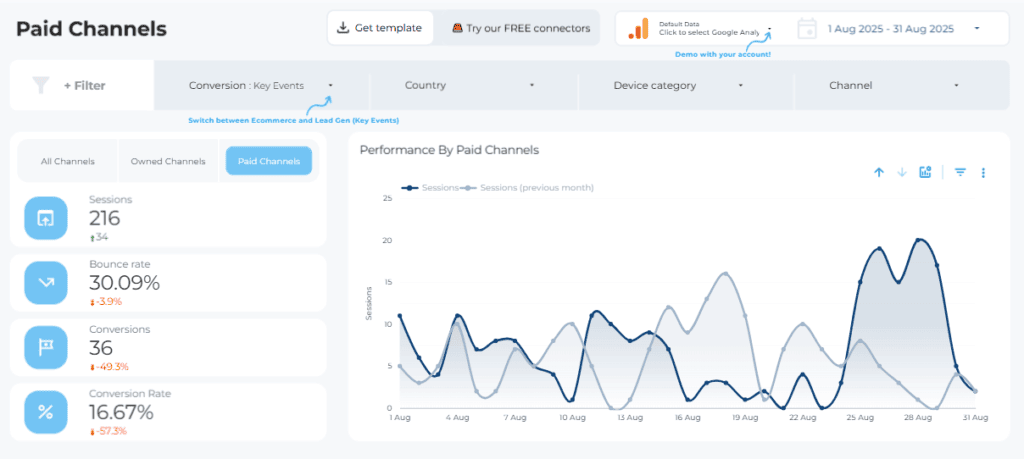Open chart explore icon in chart toolbar
1024x459 pixels.
(925, 172)
